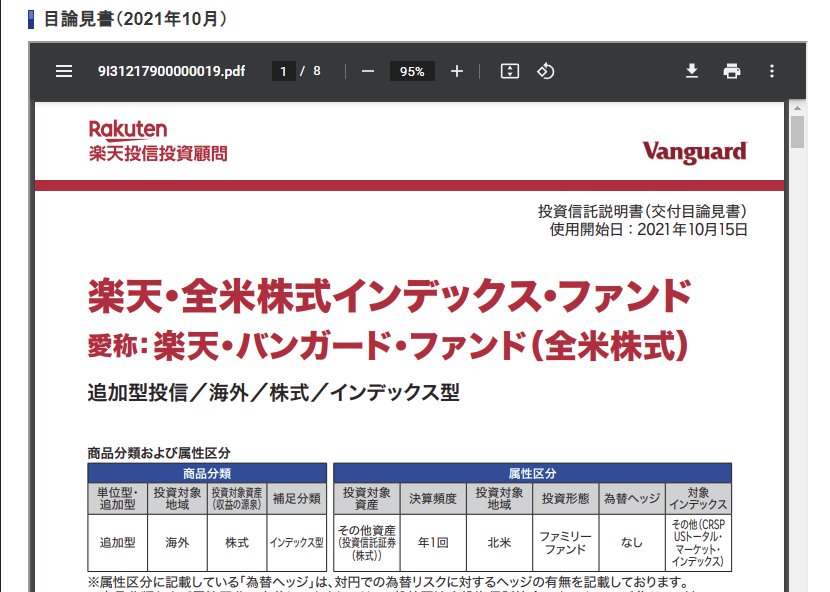Click the 対象インデックス column header

[698, 498]
